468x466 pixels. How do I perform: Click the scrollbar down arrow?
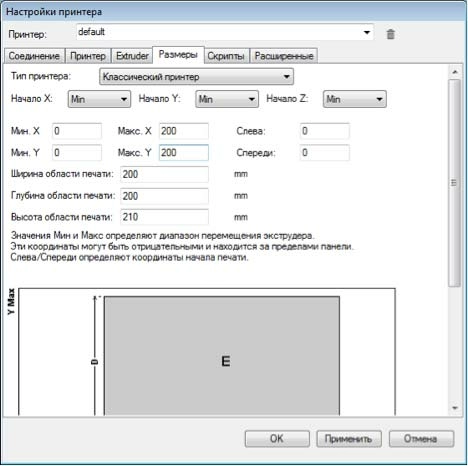pyautogui.click(x=455, y=408)
